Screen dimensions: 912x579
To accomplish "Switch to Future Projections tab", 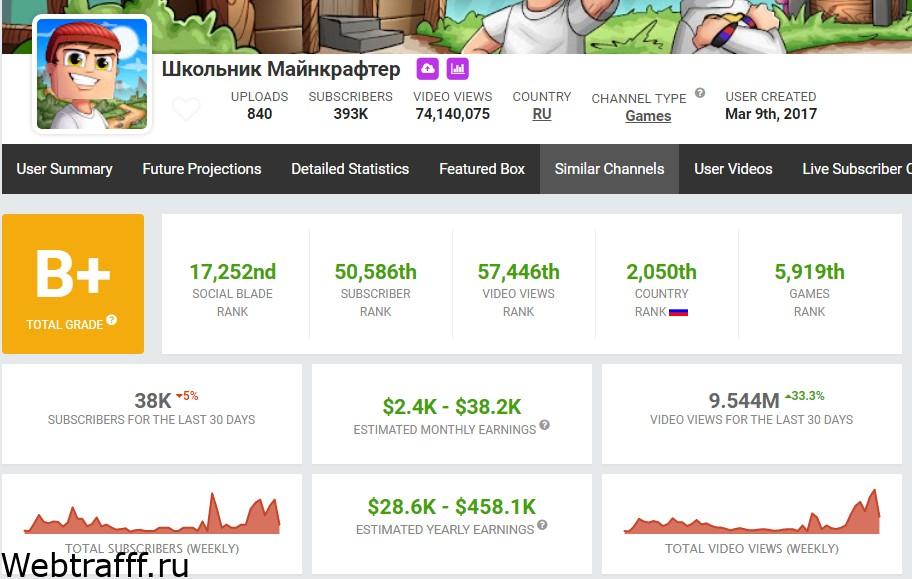I will click(x=202, y=169).
